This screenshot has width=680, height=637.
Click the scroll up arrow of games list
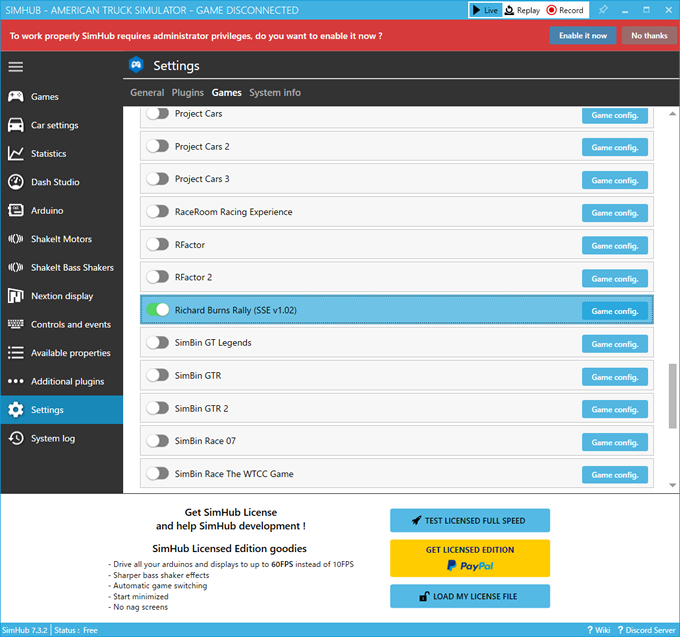pos(673,114)
